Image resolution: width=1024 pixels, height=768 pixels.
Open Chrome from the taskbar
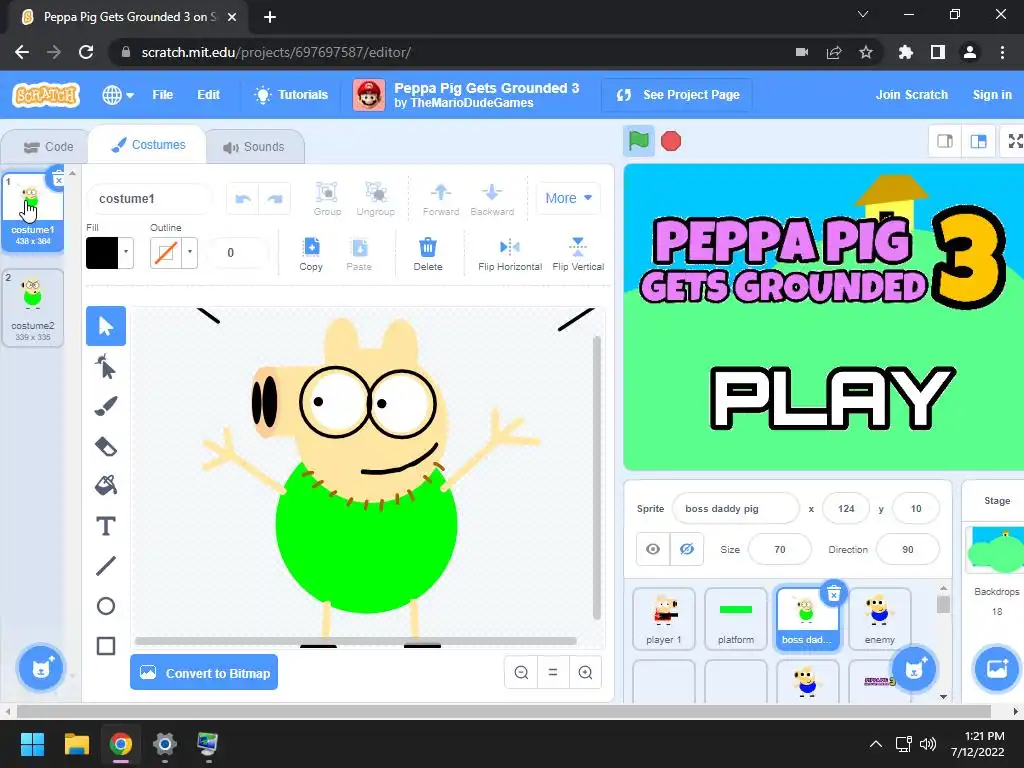click(121, 744)
